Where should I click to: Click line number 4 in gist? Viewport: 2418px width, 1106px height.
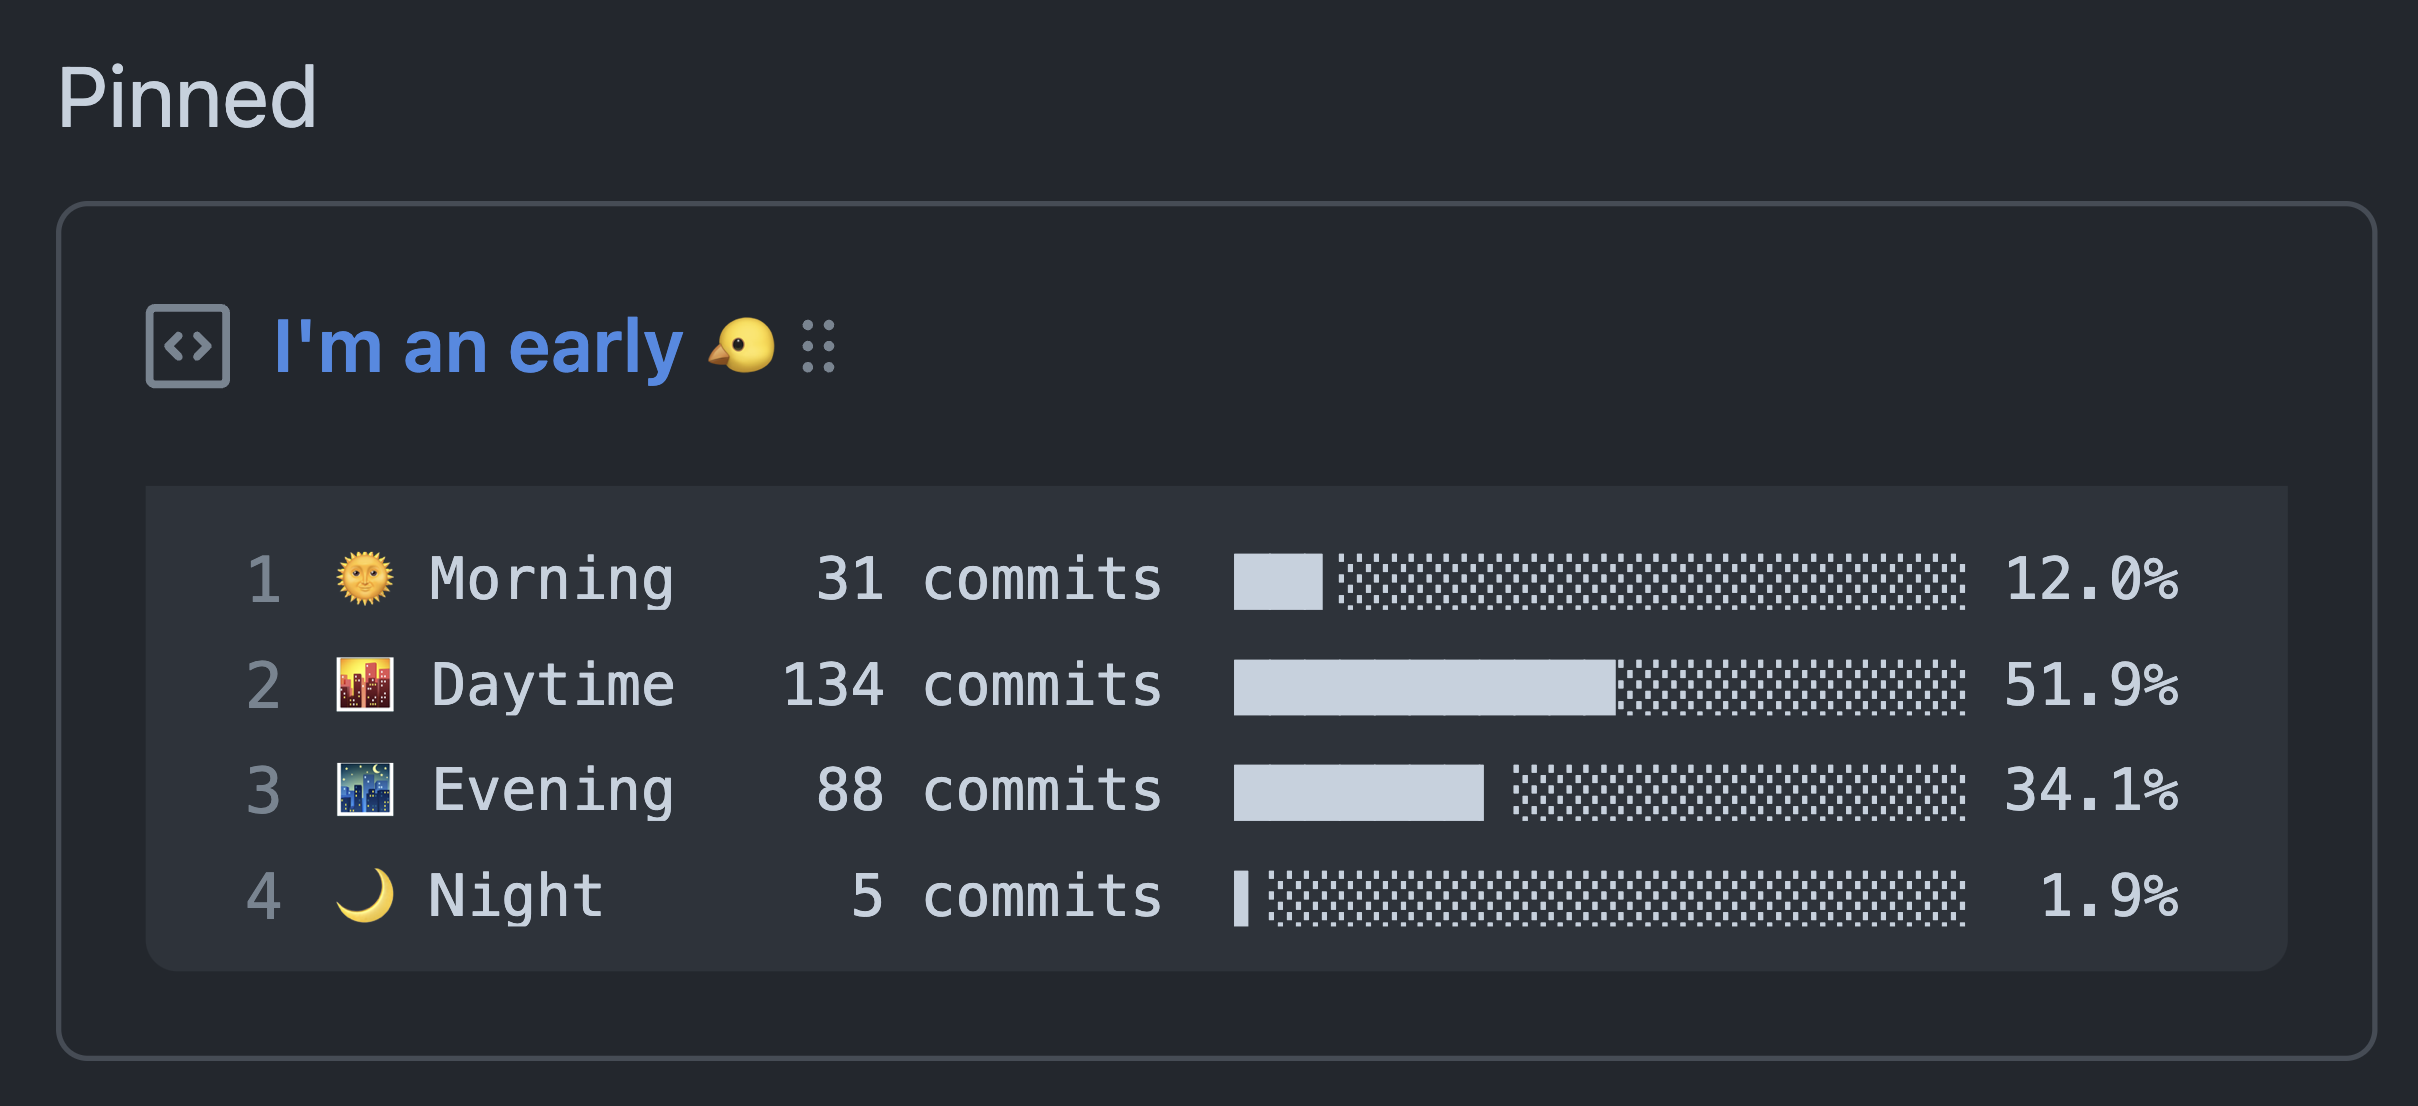[x=264, y=896]
